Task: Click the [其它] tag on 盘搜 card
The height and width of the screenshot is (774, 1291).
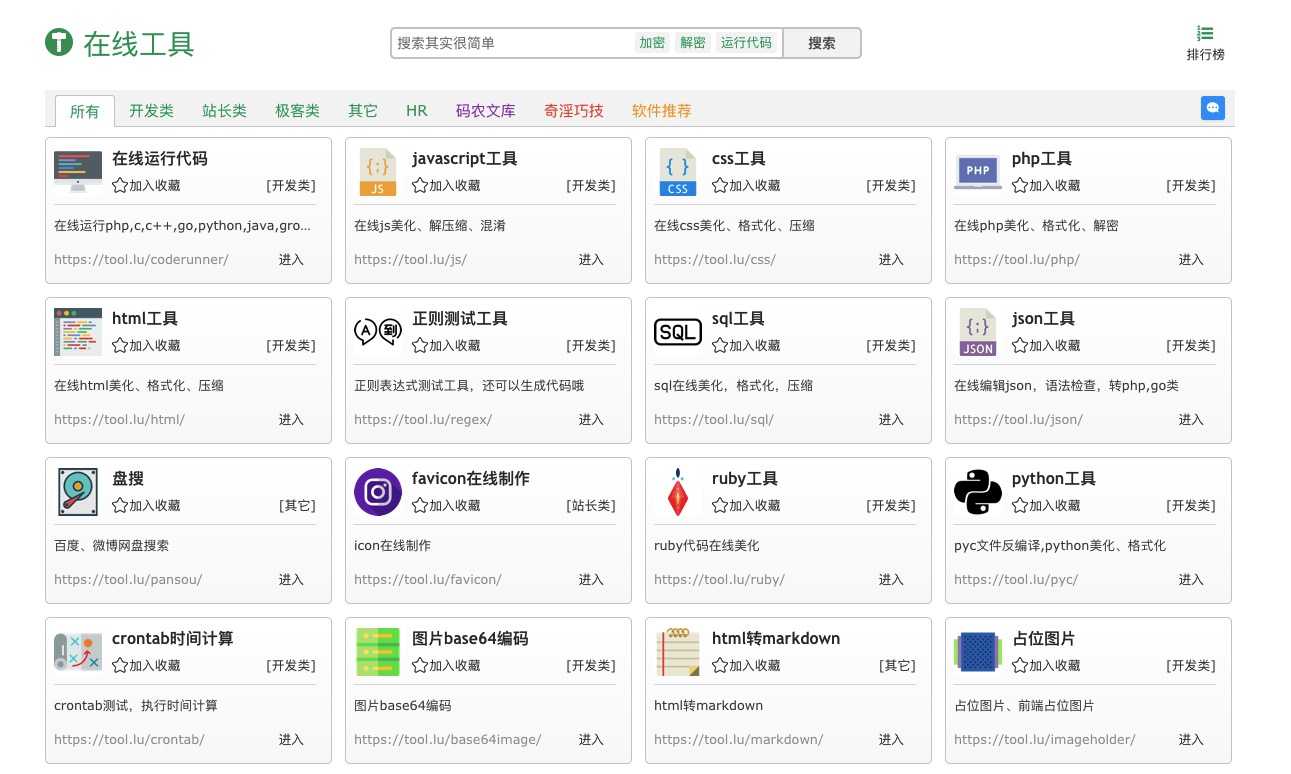Action: [297, 505]
